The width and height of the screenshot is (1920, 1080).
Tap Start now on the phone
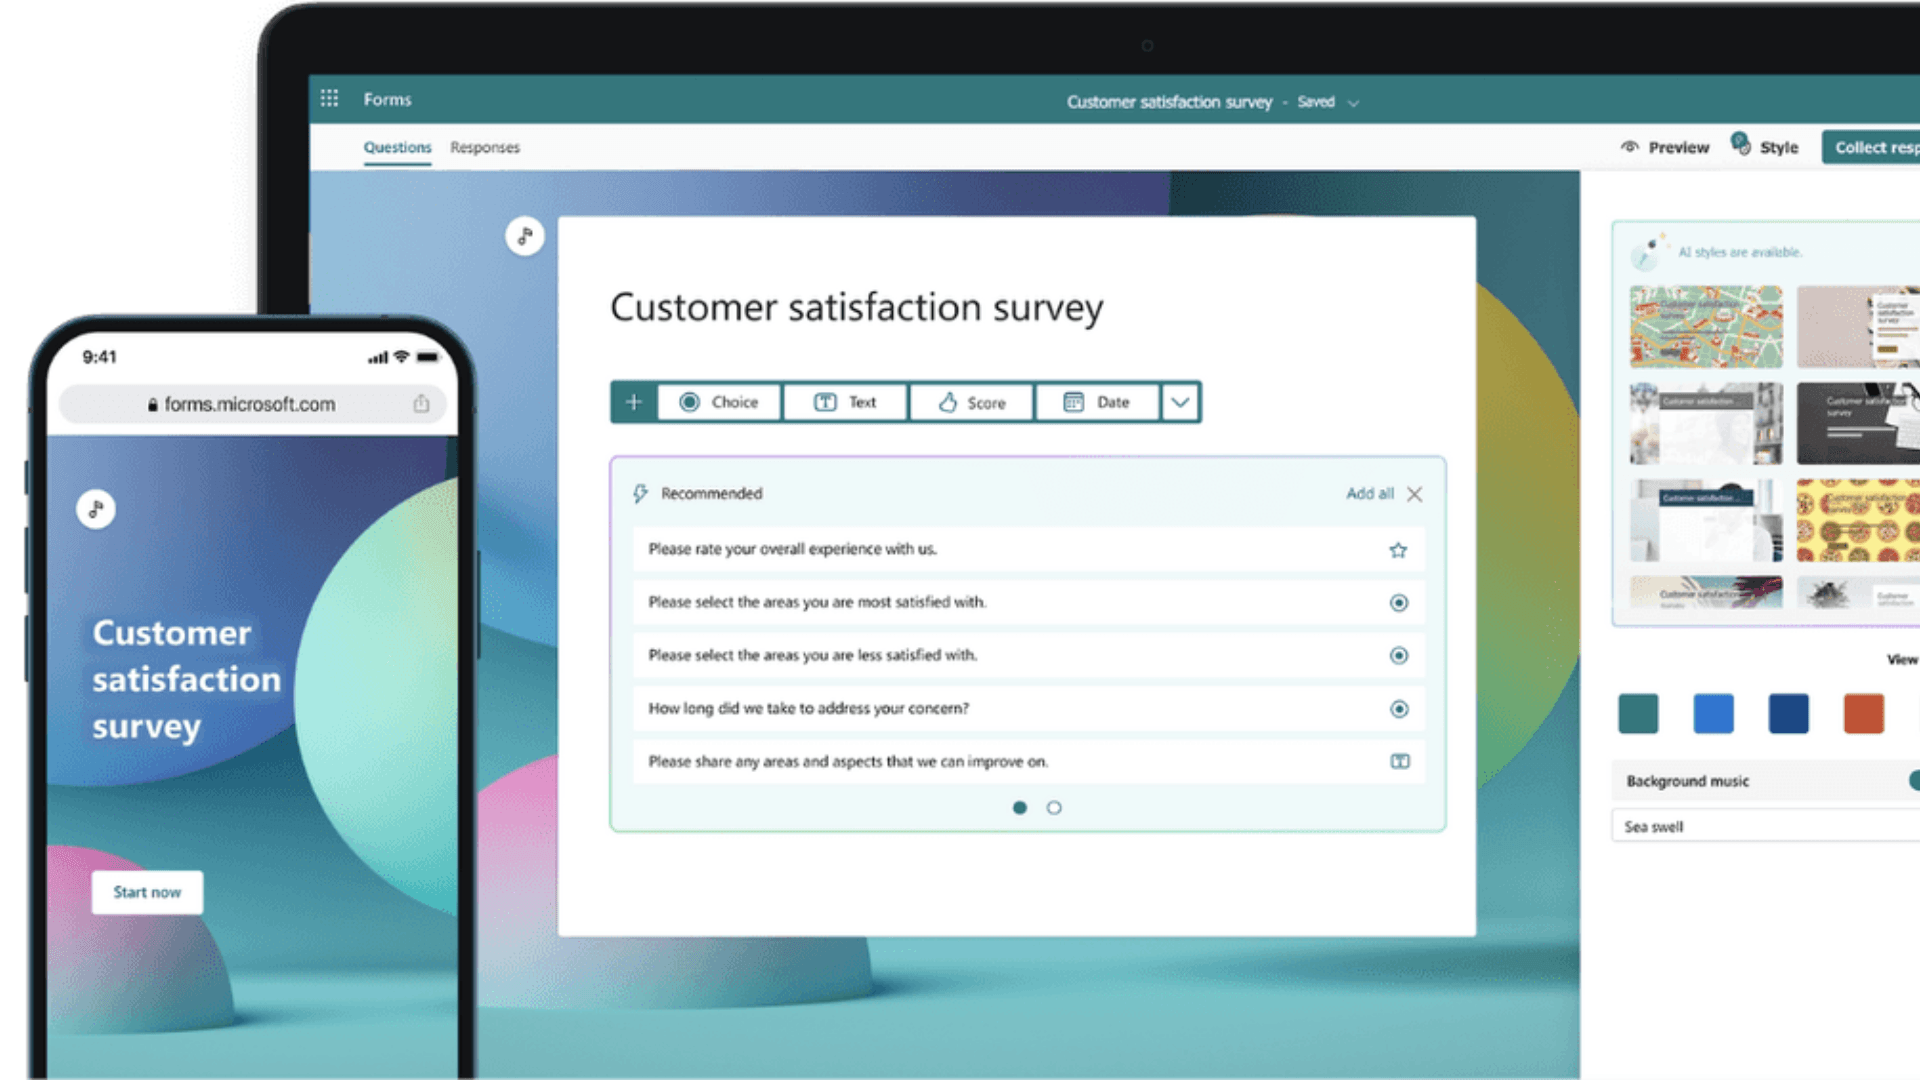coord(147,892)
